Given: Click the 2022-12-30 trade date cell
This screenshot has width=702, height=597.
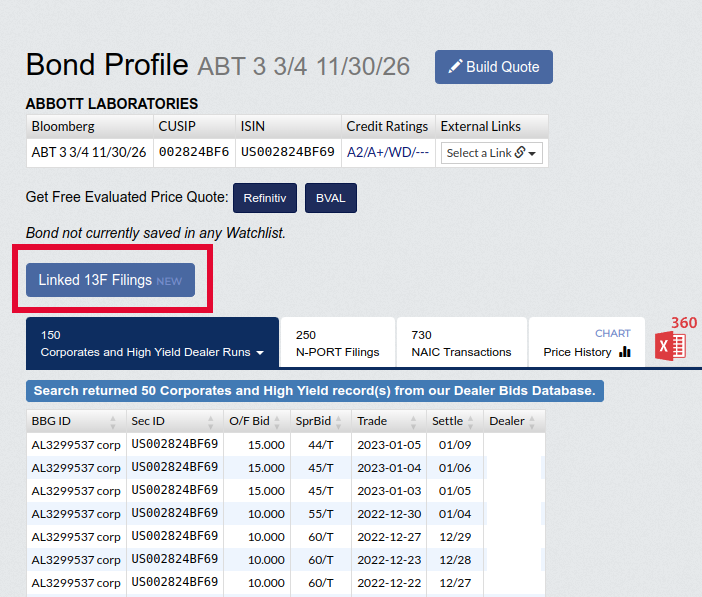Looking at the screenshot, I should point(389,514).
